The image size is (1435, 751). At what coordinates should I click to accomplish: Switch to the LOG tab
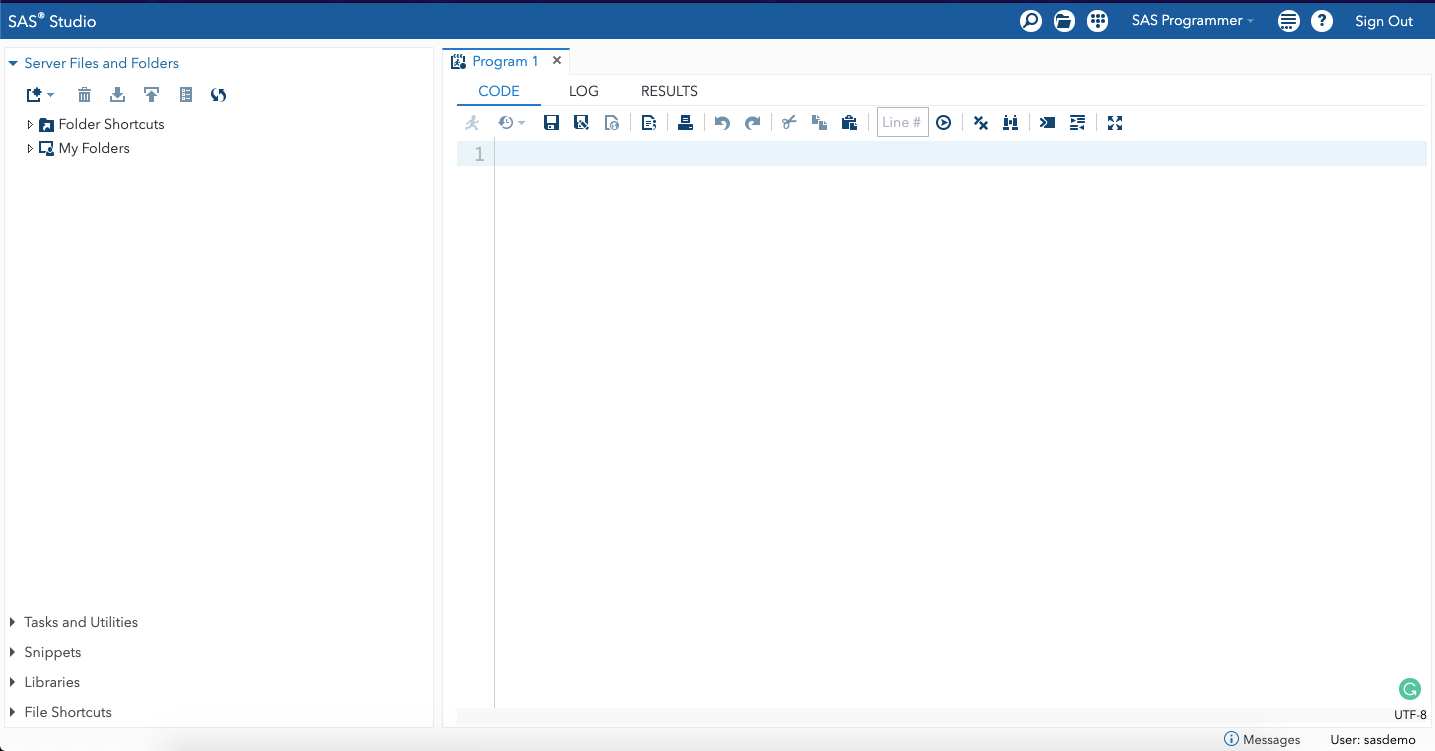point(583,91)
